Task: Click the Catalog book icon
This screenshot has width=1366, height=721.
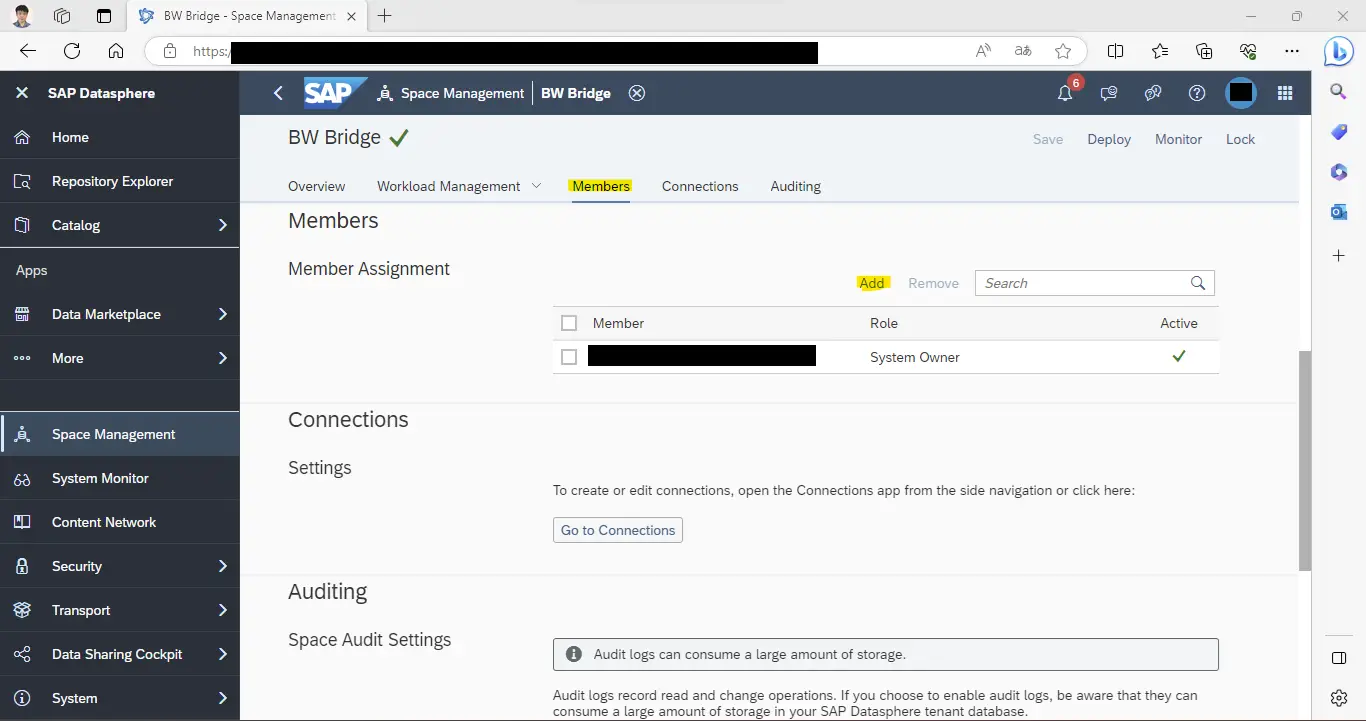Action: coord(22,225)
